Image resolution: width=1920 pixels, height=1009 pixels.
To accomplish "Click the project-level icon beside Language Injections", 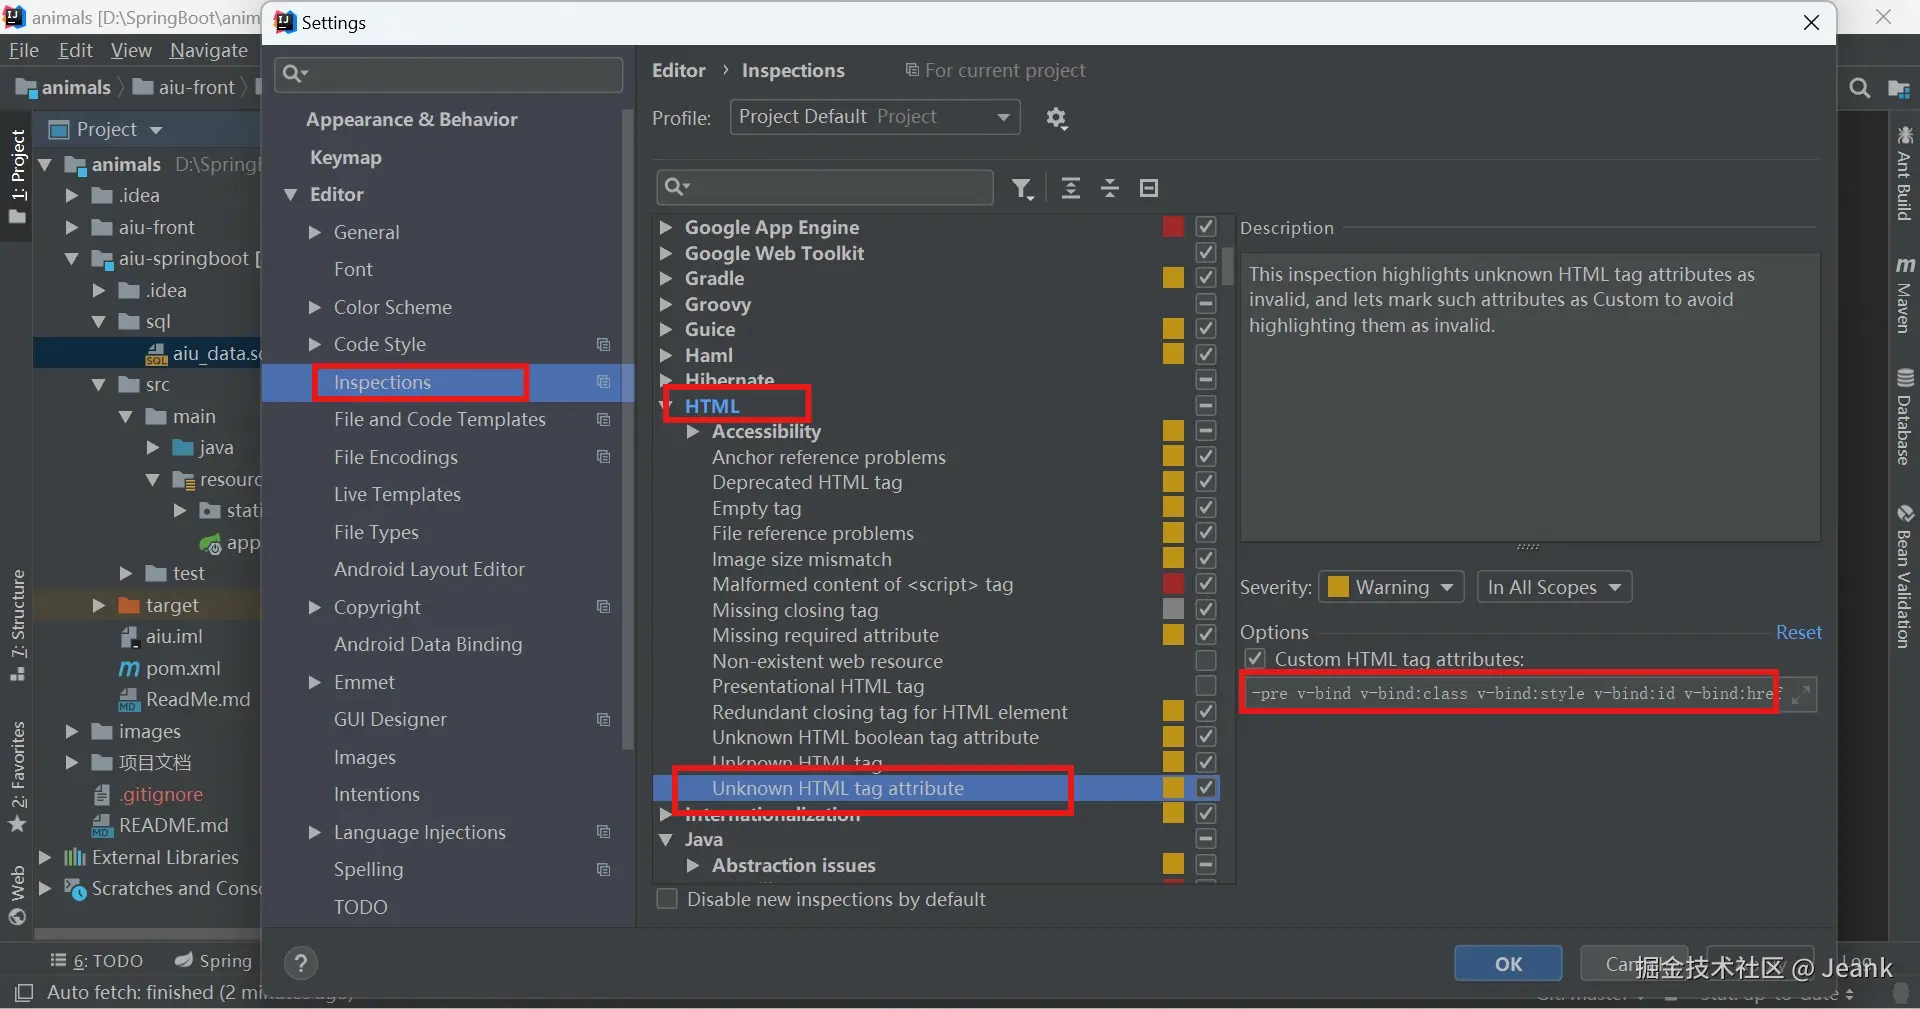I will pyautogui.click(x=603, y=832).
